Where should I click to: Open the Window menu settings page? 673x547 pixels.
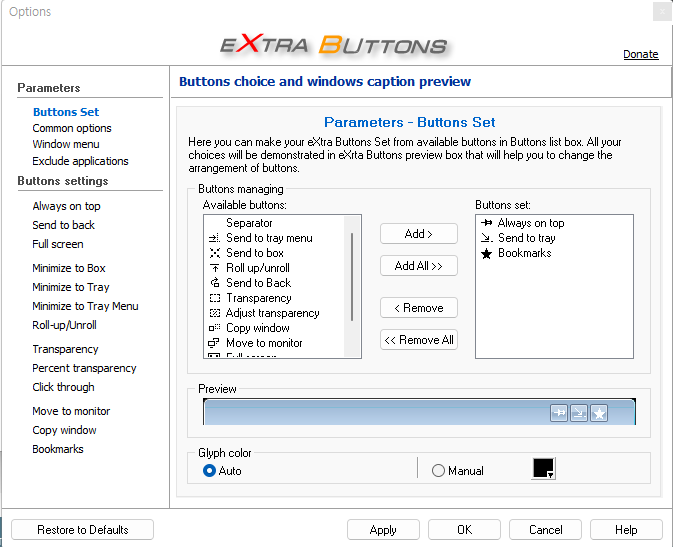[66, 144]
